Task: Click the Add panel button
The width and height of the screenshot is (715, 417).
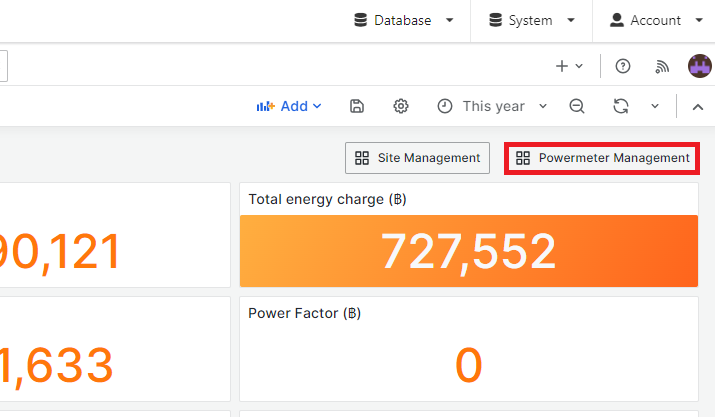Action: (x=289, y=106)
